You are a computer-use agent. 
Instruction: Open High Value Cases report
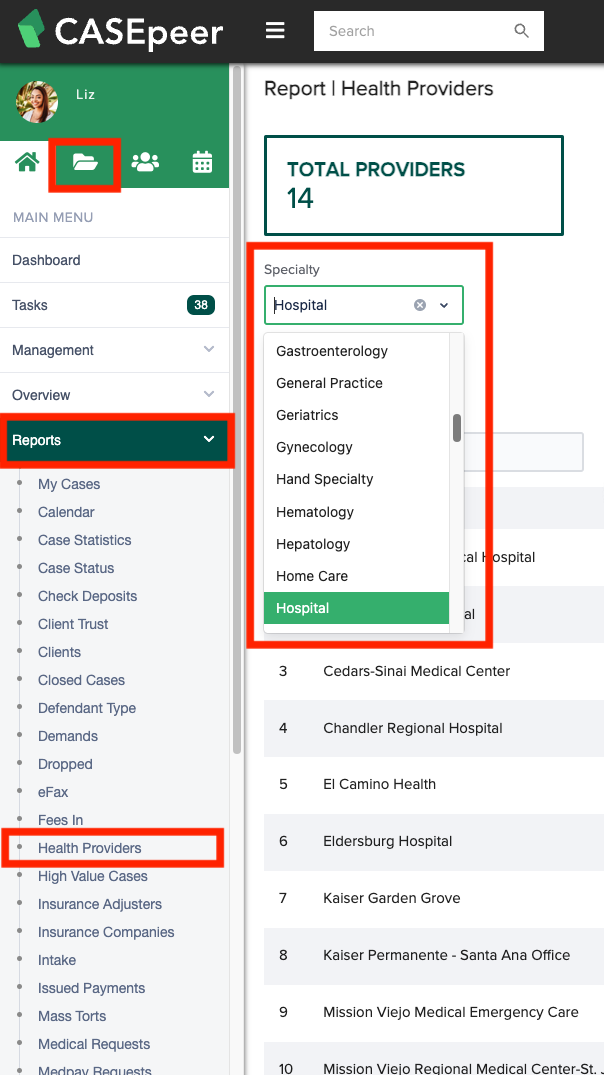[x=93, y=877]
